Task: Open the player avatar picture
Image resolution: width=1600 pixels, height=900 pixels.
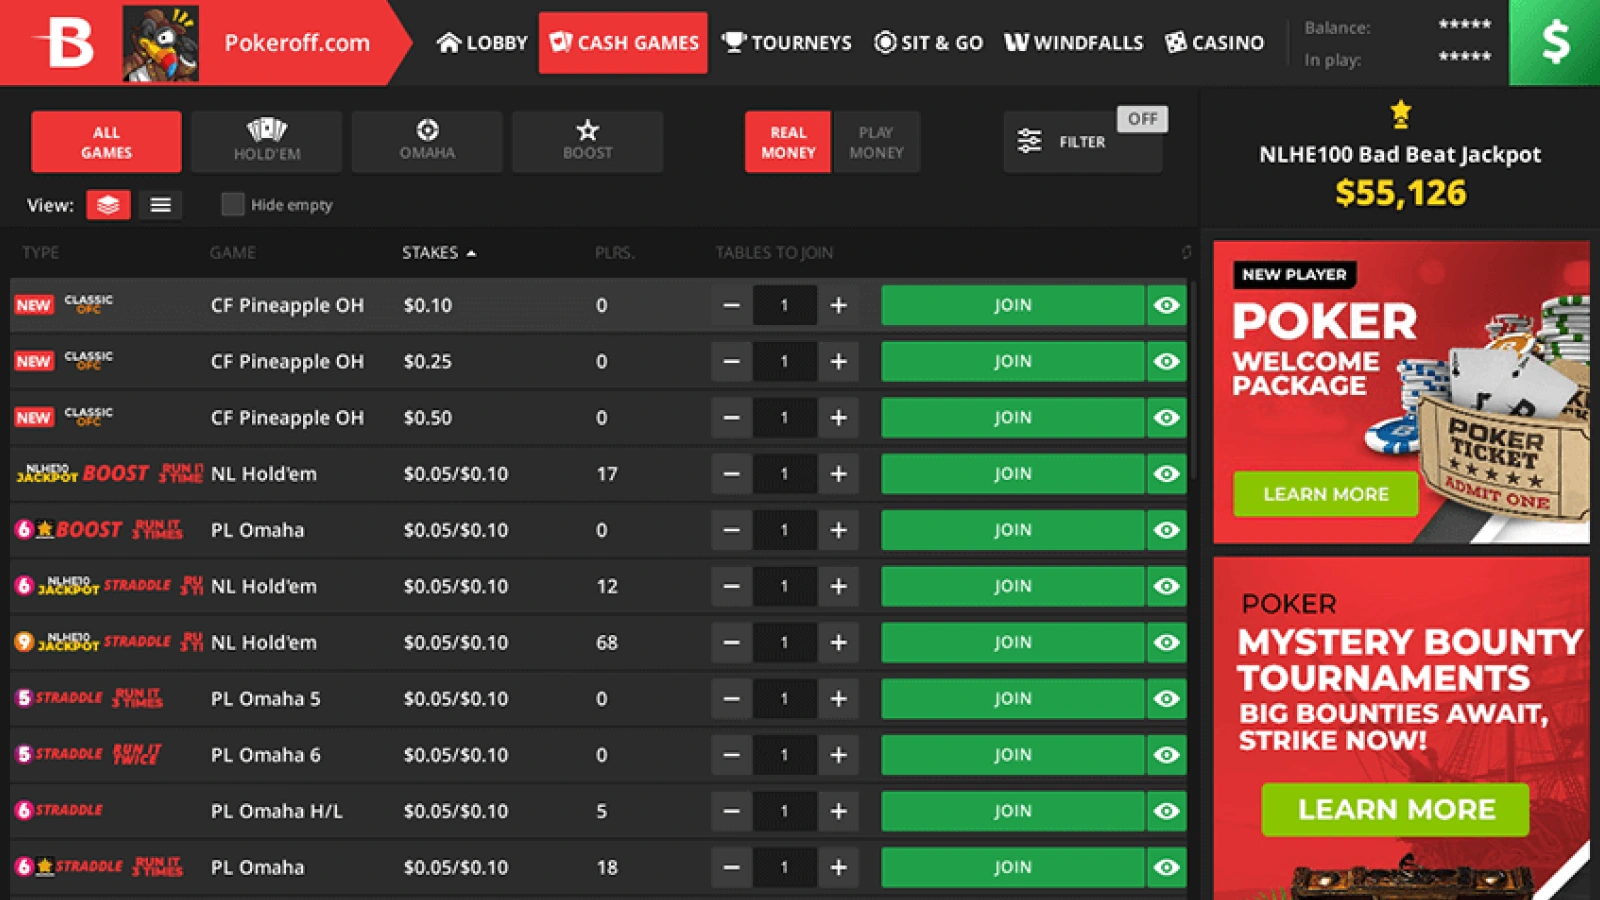Action: (x=160, y=43)
